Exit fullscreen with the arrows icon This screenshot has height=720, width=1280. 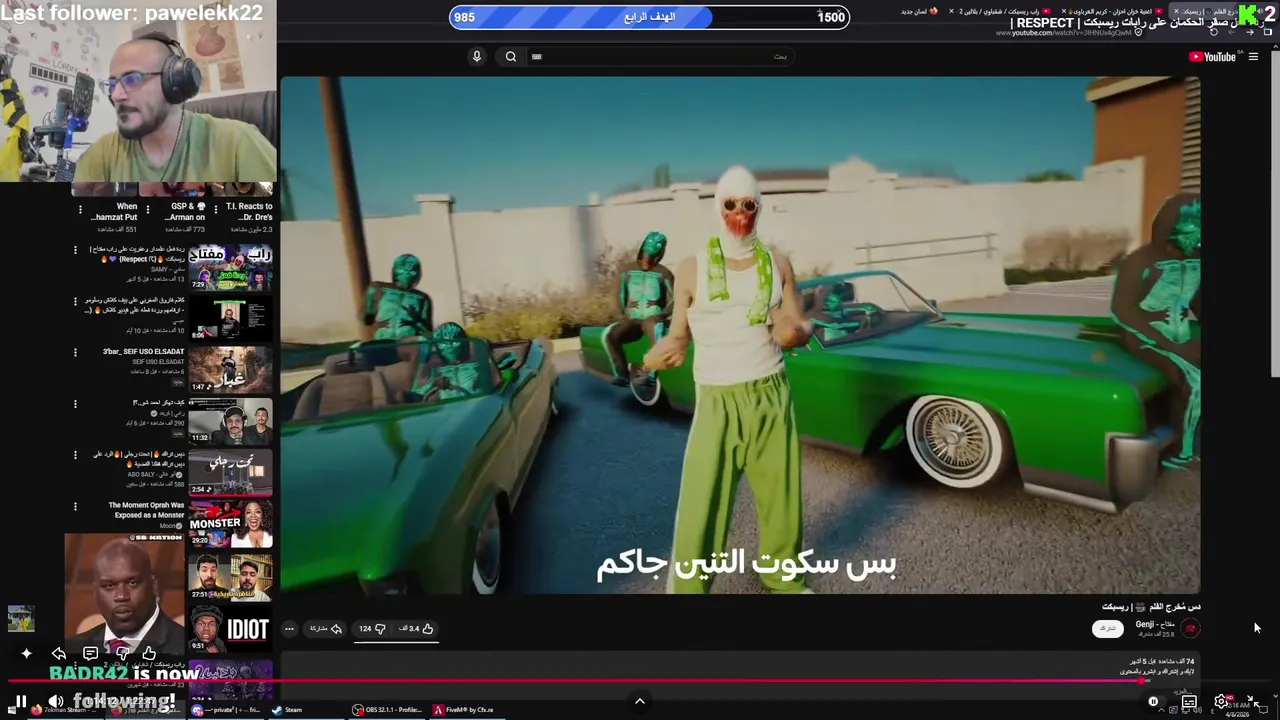coord(1254,702)
